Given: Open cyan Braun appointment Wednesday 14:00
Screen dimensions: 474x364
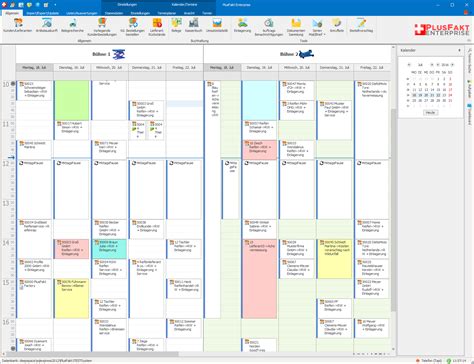Looking at the screenshot, I should pos(110,249).
